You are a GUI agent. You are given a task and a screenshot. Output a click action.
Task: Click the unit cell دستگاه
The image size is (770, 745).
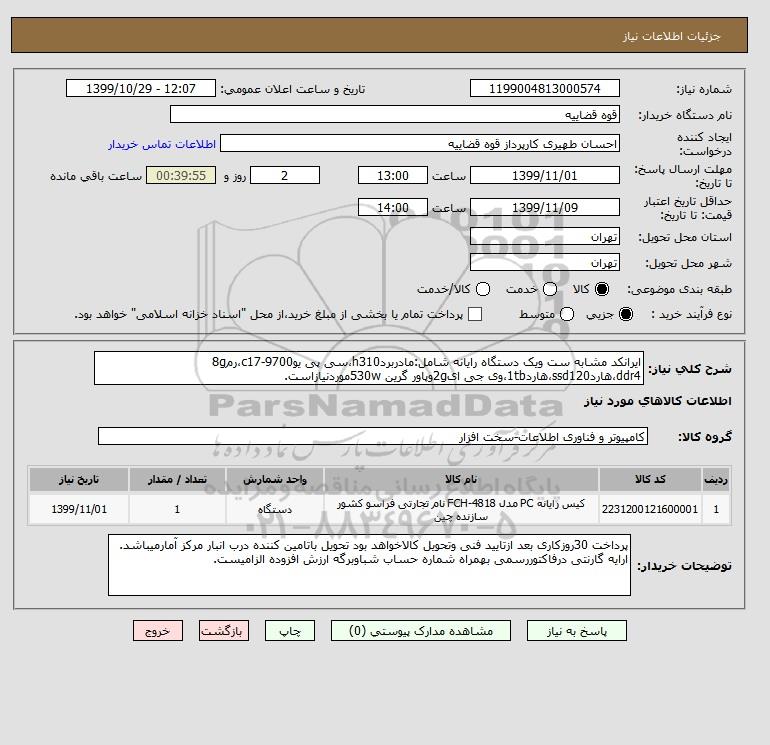click(x=275, y=509)
